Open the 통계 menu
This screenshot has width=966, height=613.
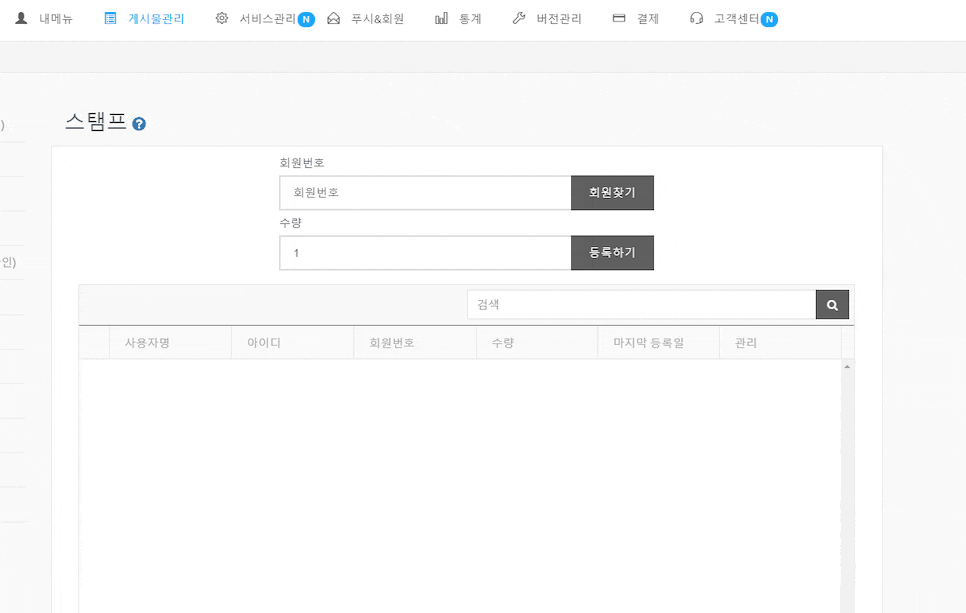tap(470, 18)
